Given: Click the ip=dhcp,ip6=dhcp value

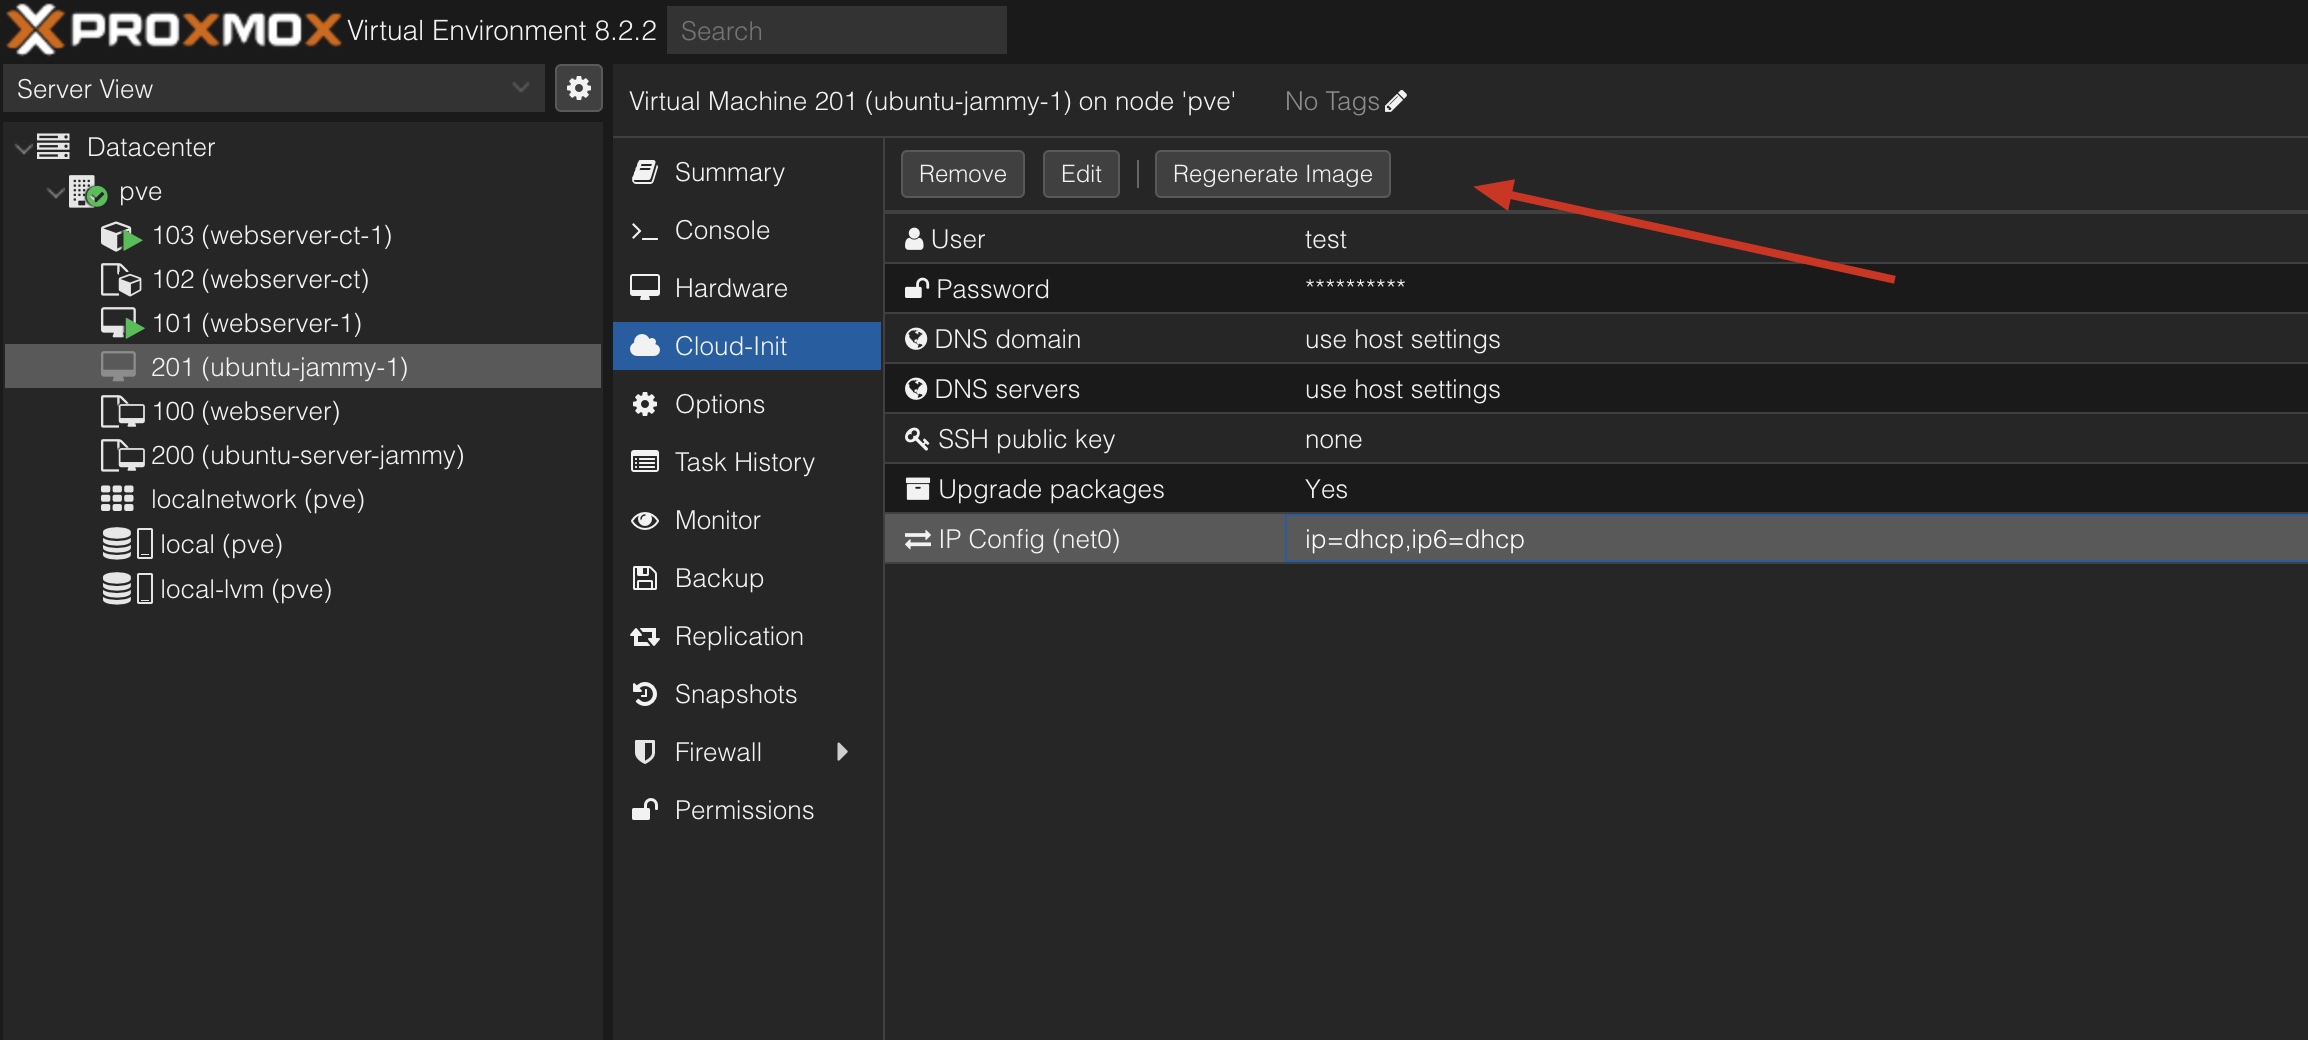Looking at the screenshot, I should pos(1414,539).
